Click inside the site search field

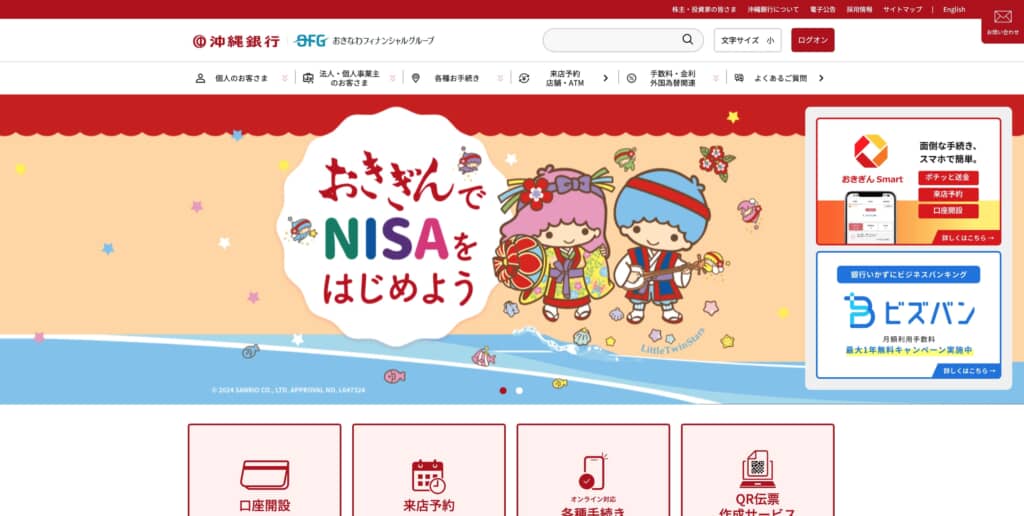(613, 40)
